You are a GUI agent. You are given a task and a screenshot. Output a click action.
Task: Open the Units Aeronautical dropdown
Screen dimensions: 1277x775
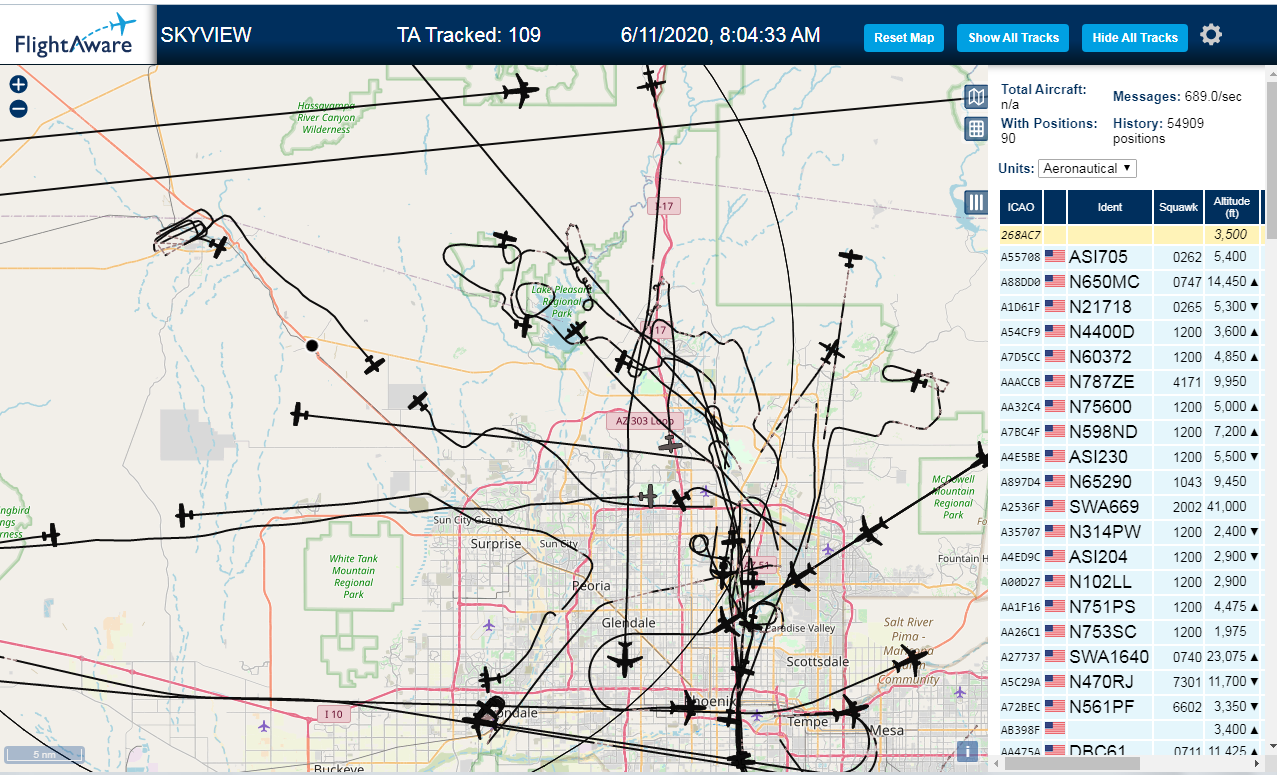point(1088,168)
